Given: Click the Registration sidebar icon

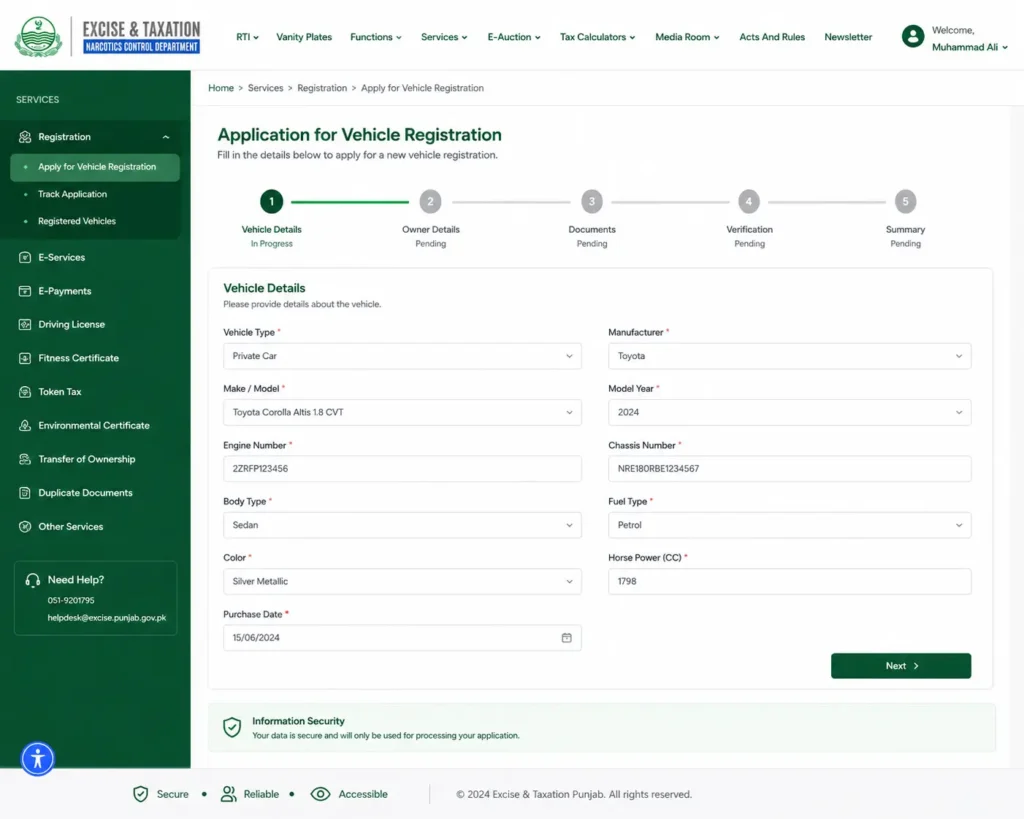Looking at the screenshot, I should 25,137.
